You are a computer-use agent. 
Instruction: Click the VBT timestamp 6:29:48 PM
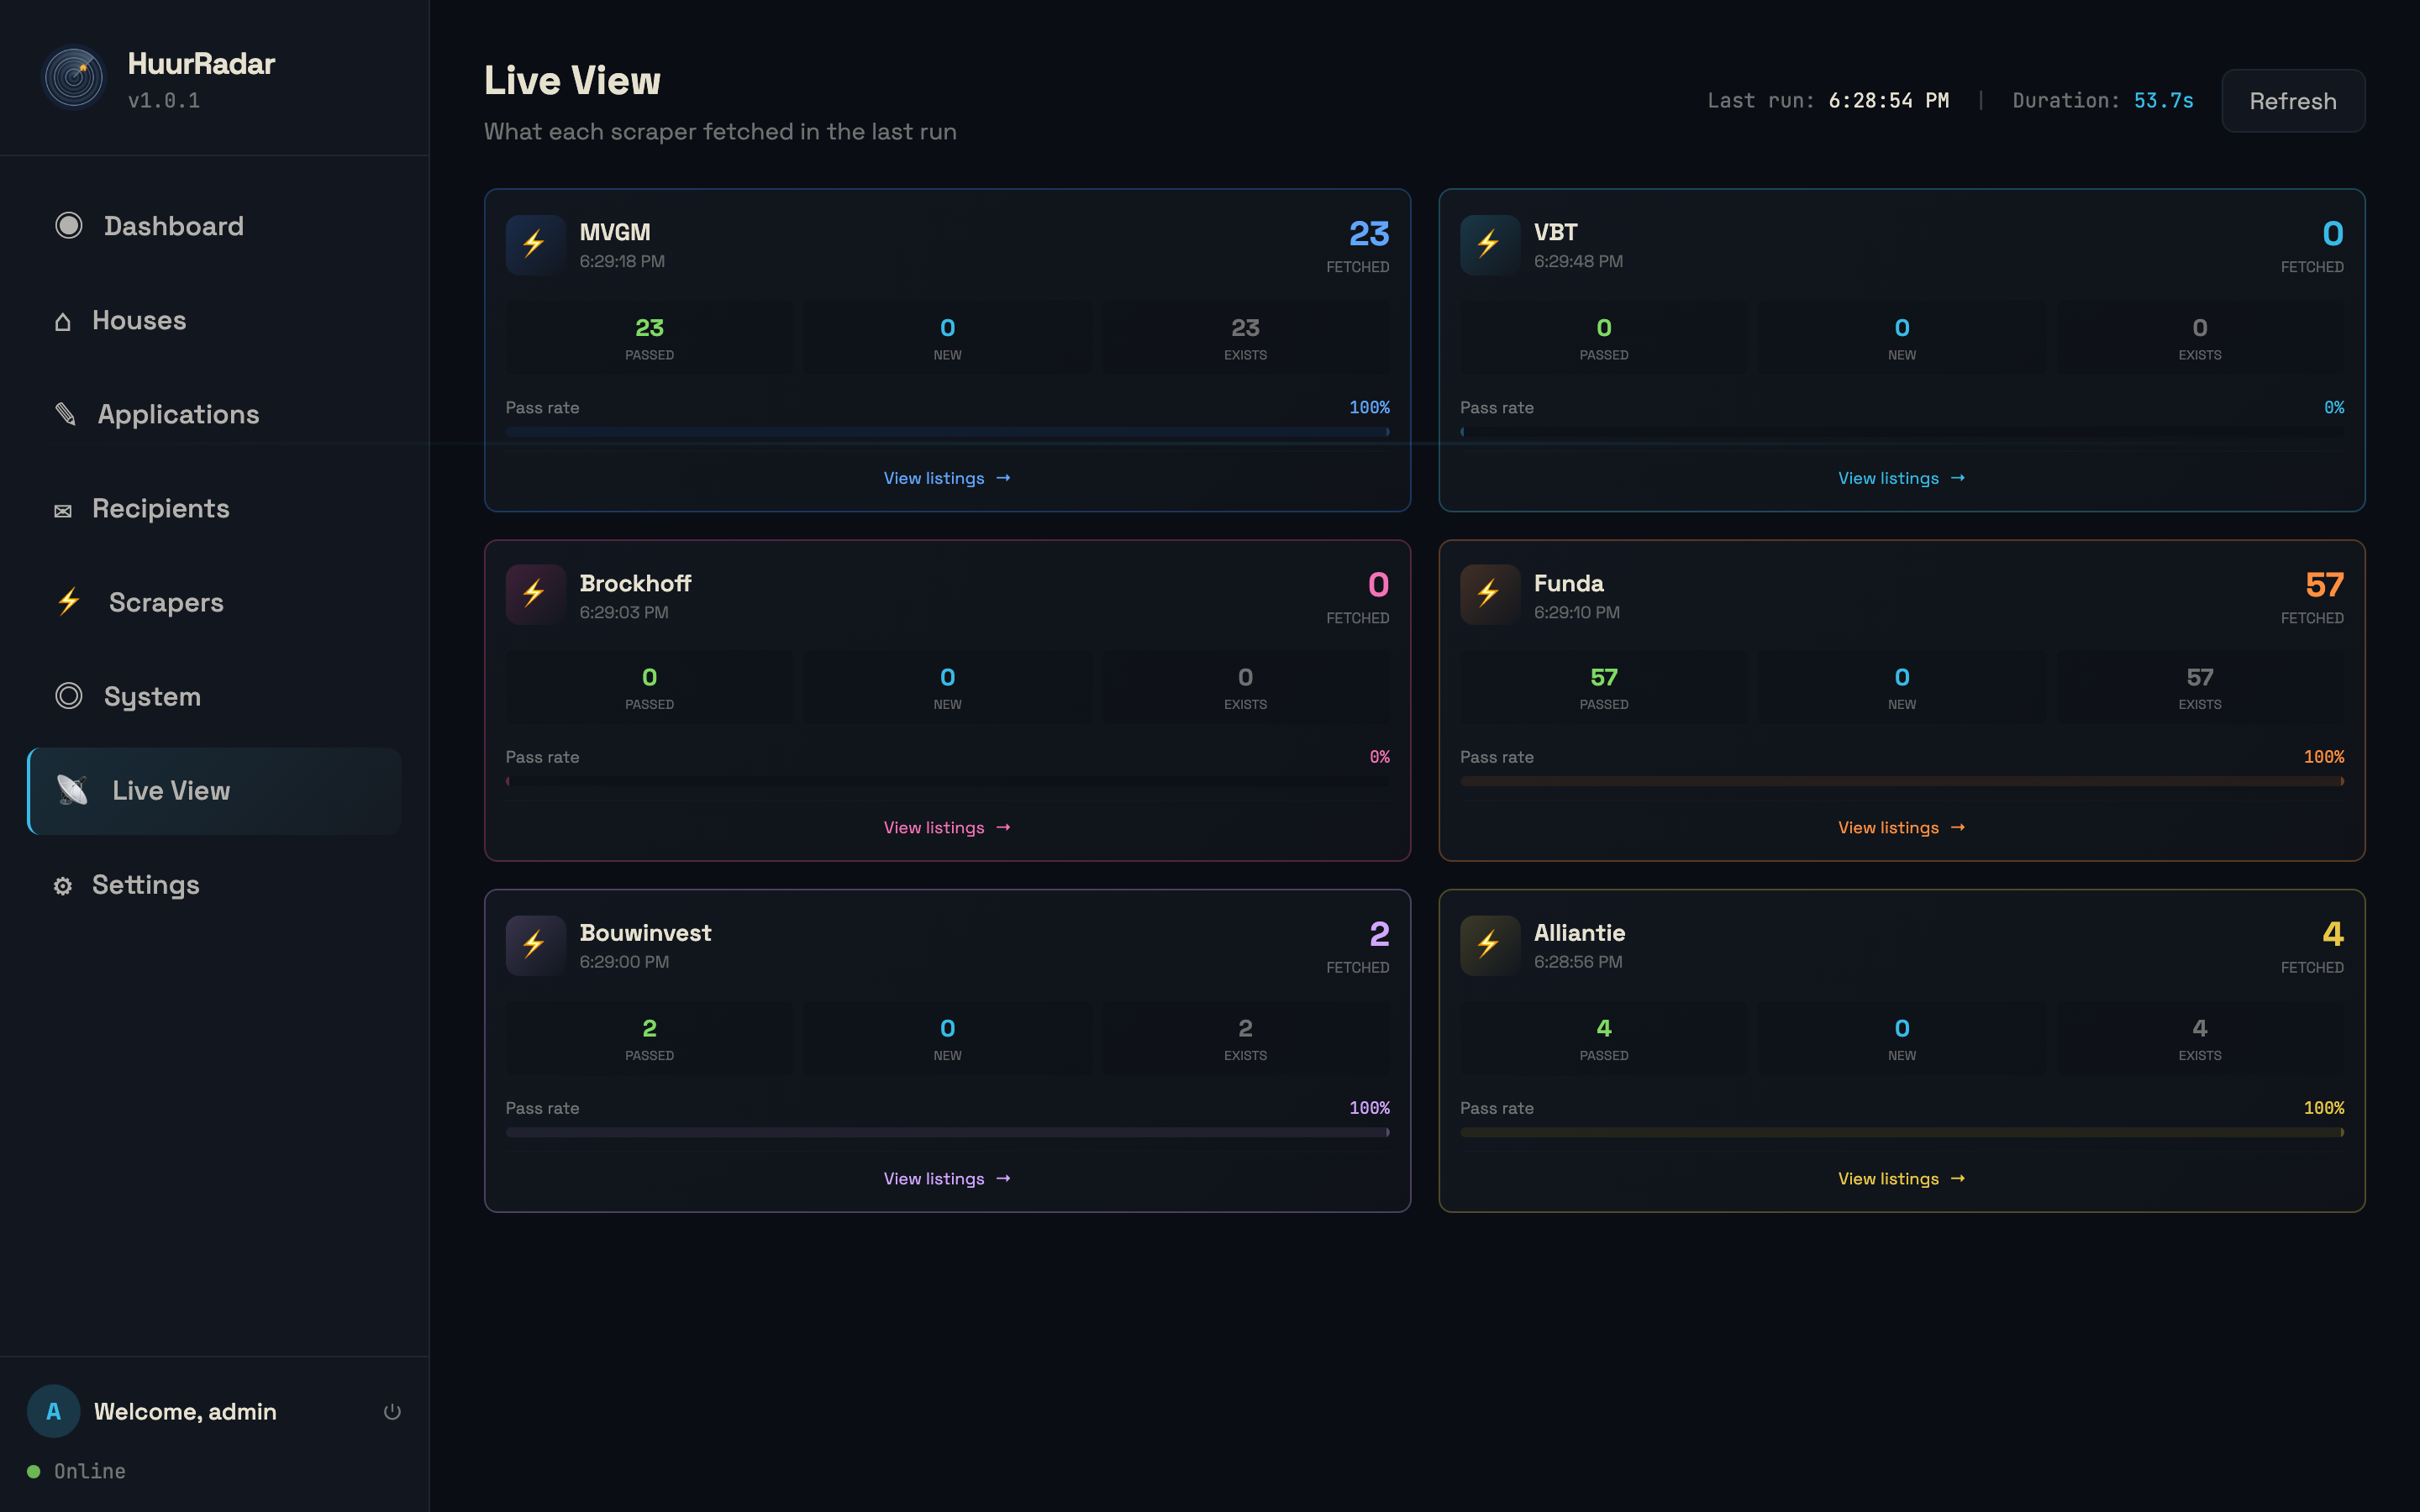(1578, 261)
